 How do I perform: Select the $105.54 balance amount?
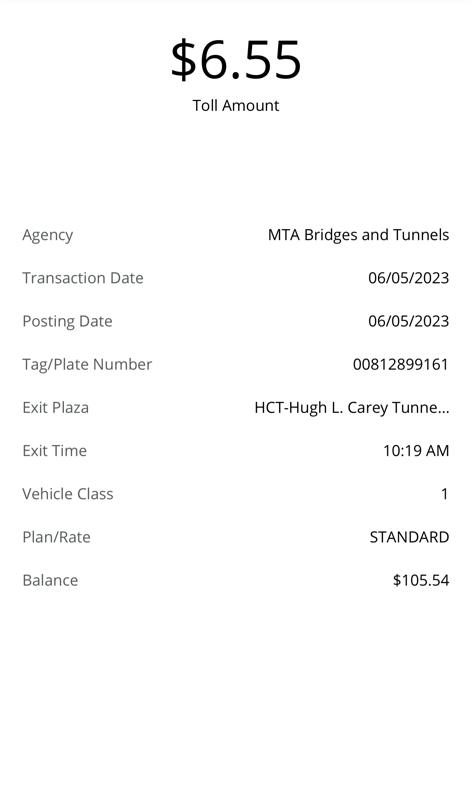(x=421, y=580)
